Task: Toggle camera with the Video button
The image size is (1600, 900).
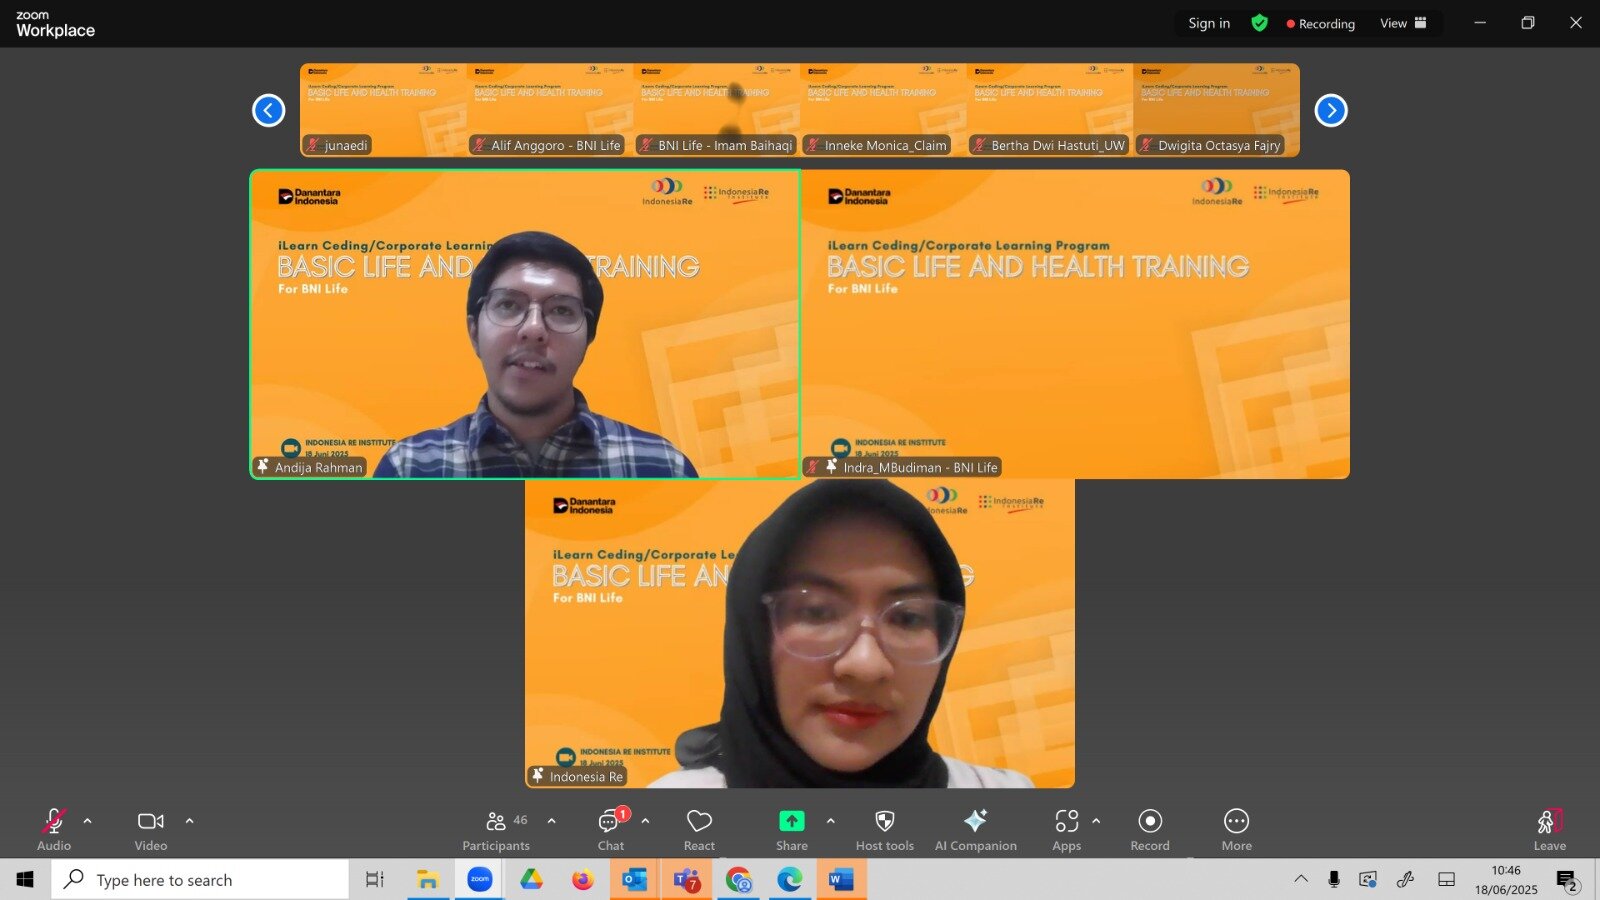Action: pos(151,830)
